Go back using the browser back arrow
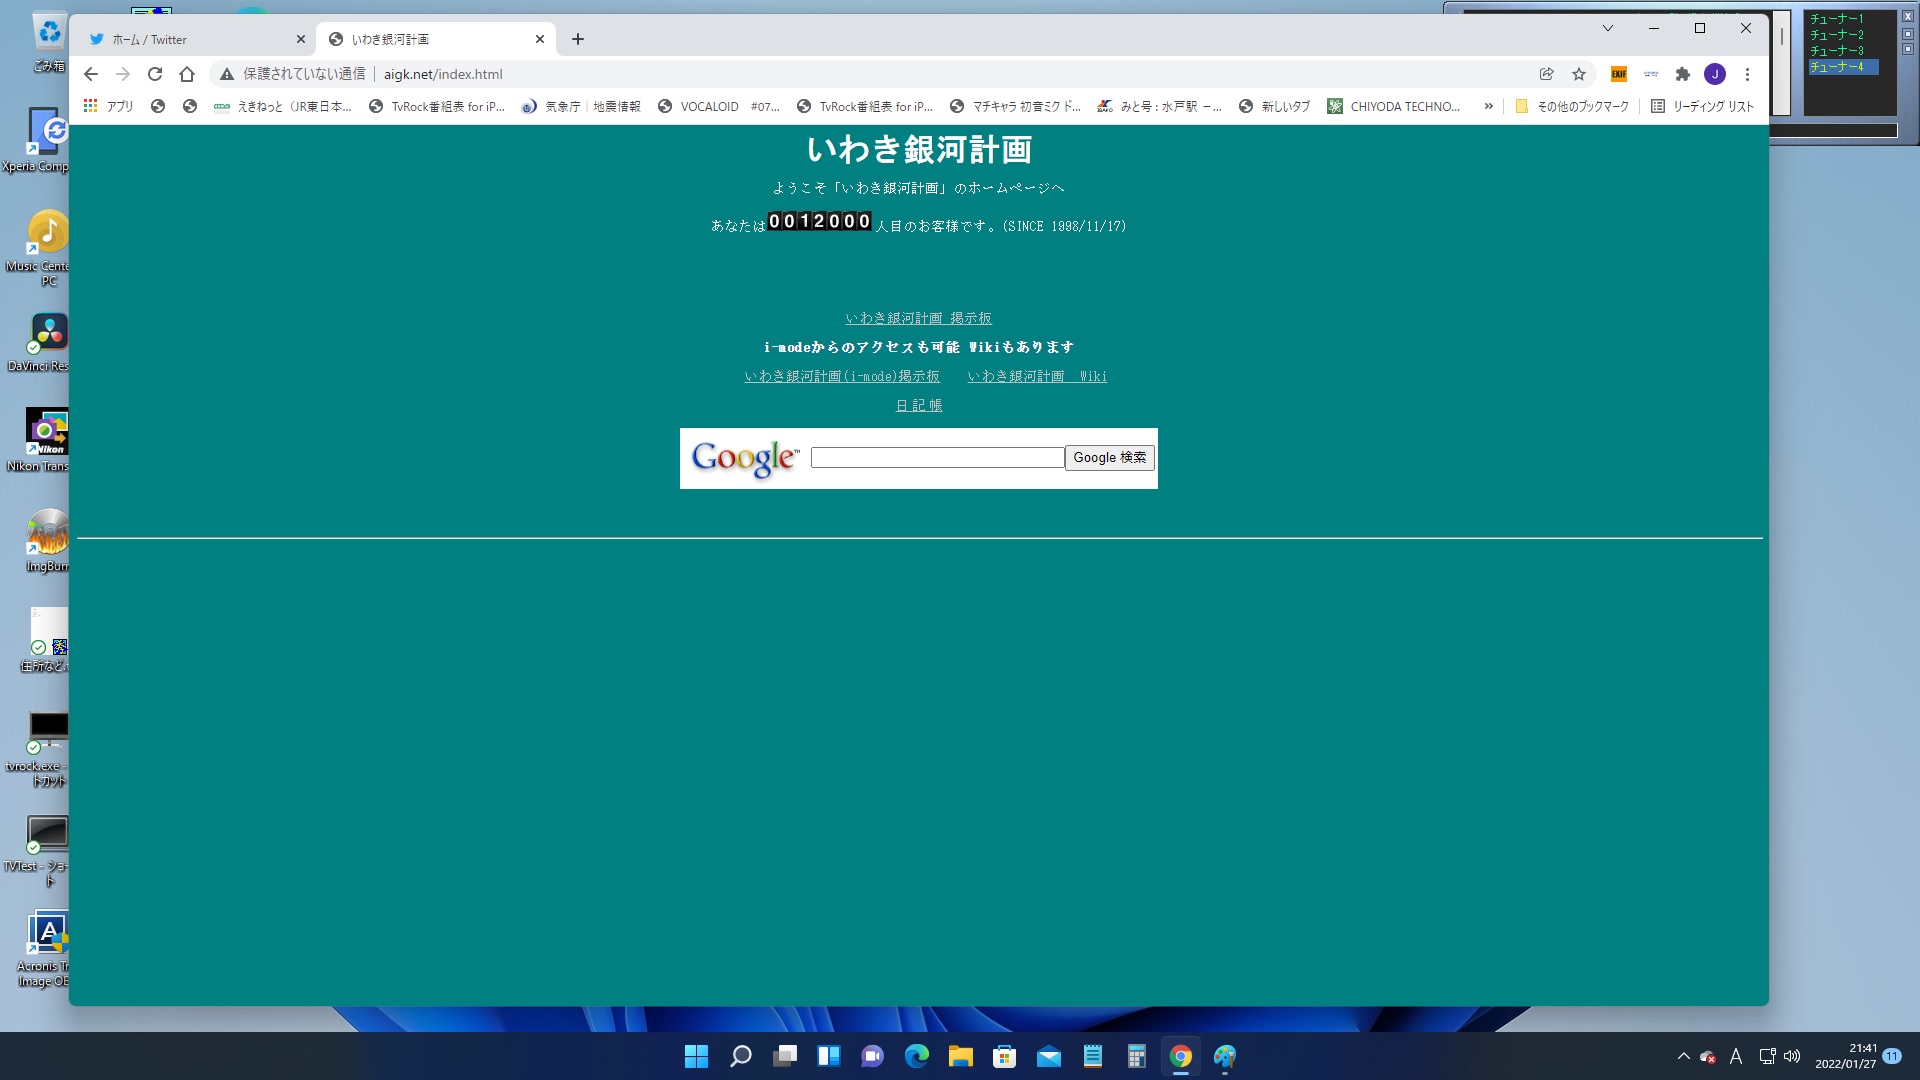The height and width of the screenshot is (1080, 1920). 91,74
